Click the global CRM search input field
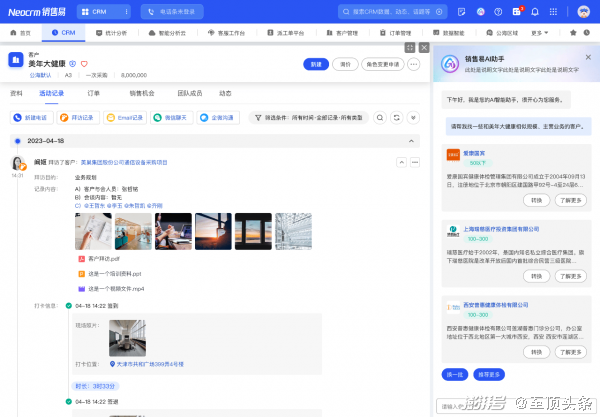Screen dimensions: 600x417 pyautogui.click(x=395, y=12)
